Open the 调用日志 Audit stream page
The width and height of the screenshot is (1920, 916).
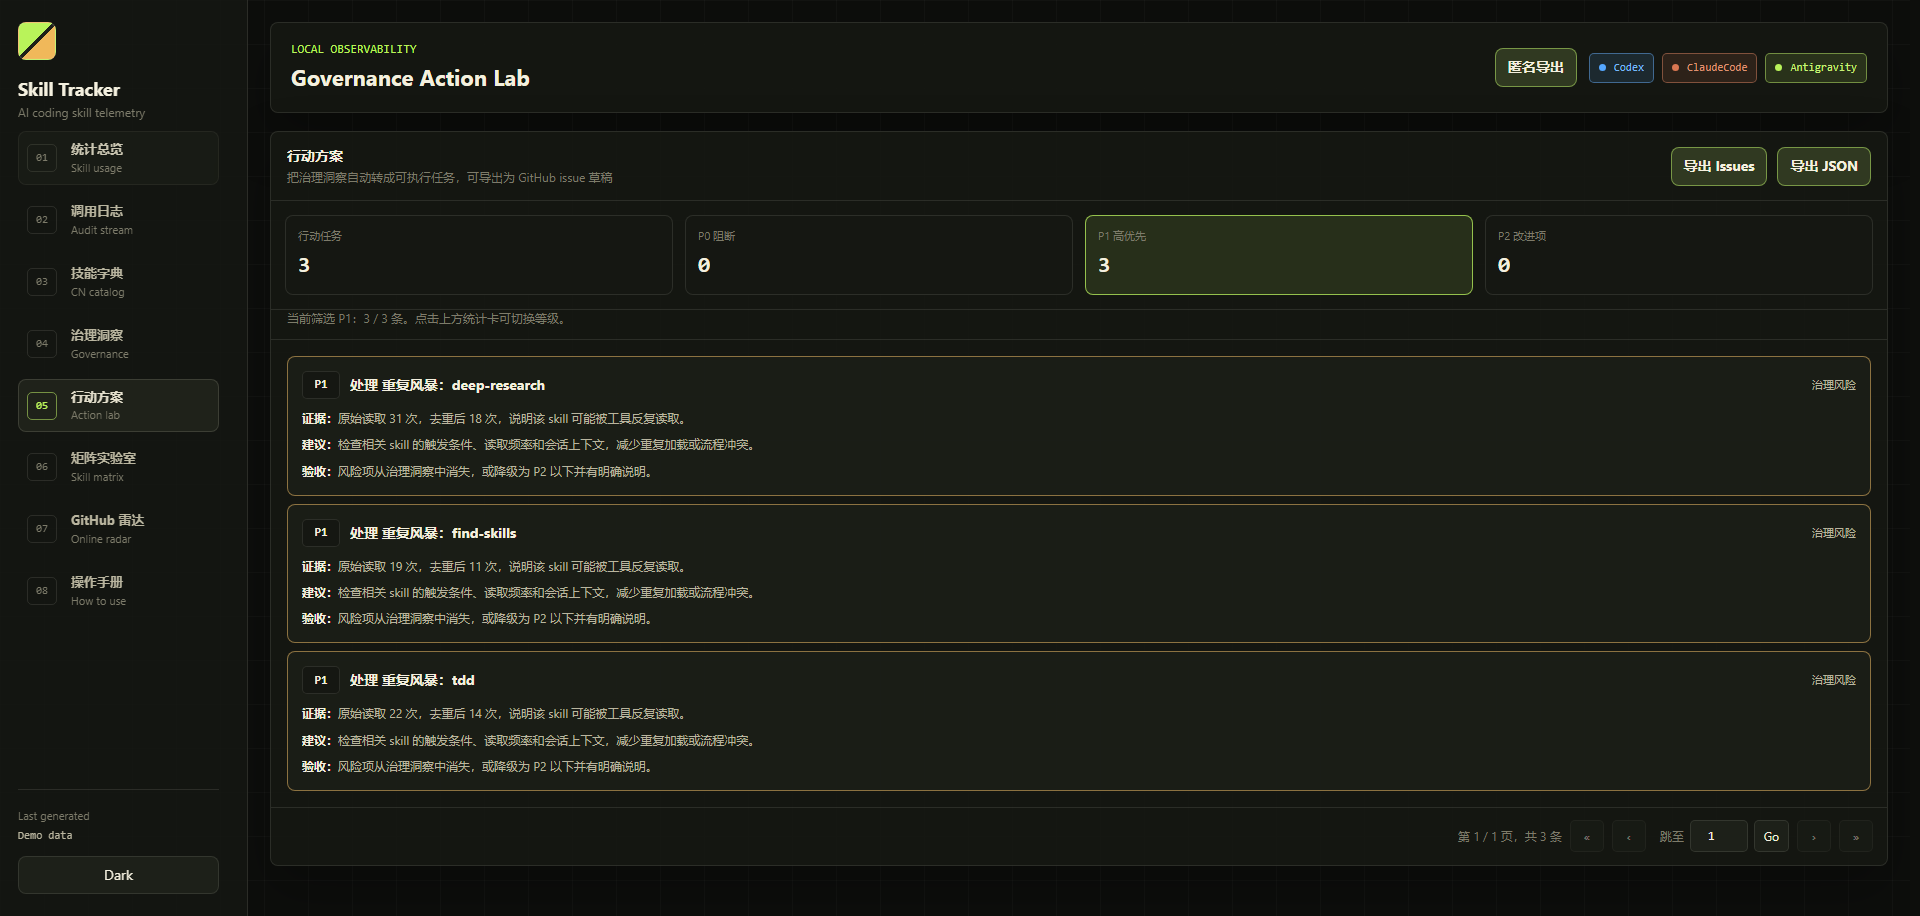(x=118, y=220)
